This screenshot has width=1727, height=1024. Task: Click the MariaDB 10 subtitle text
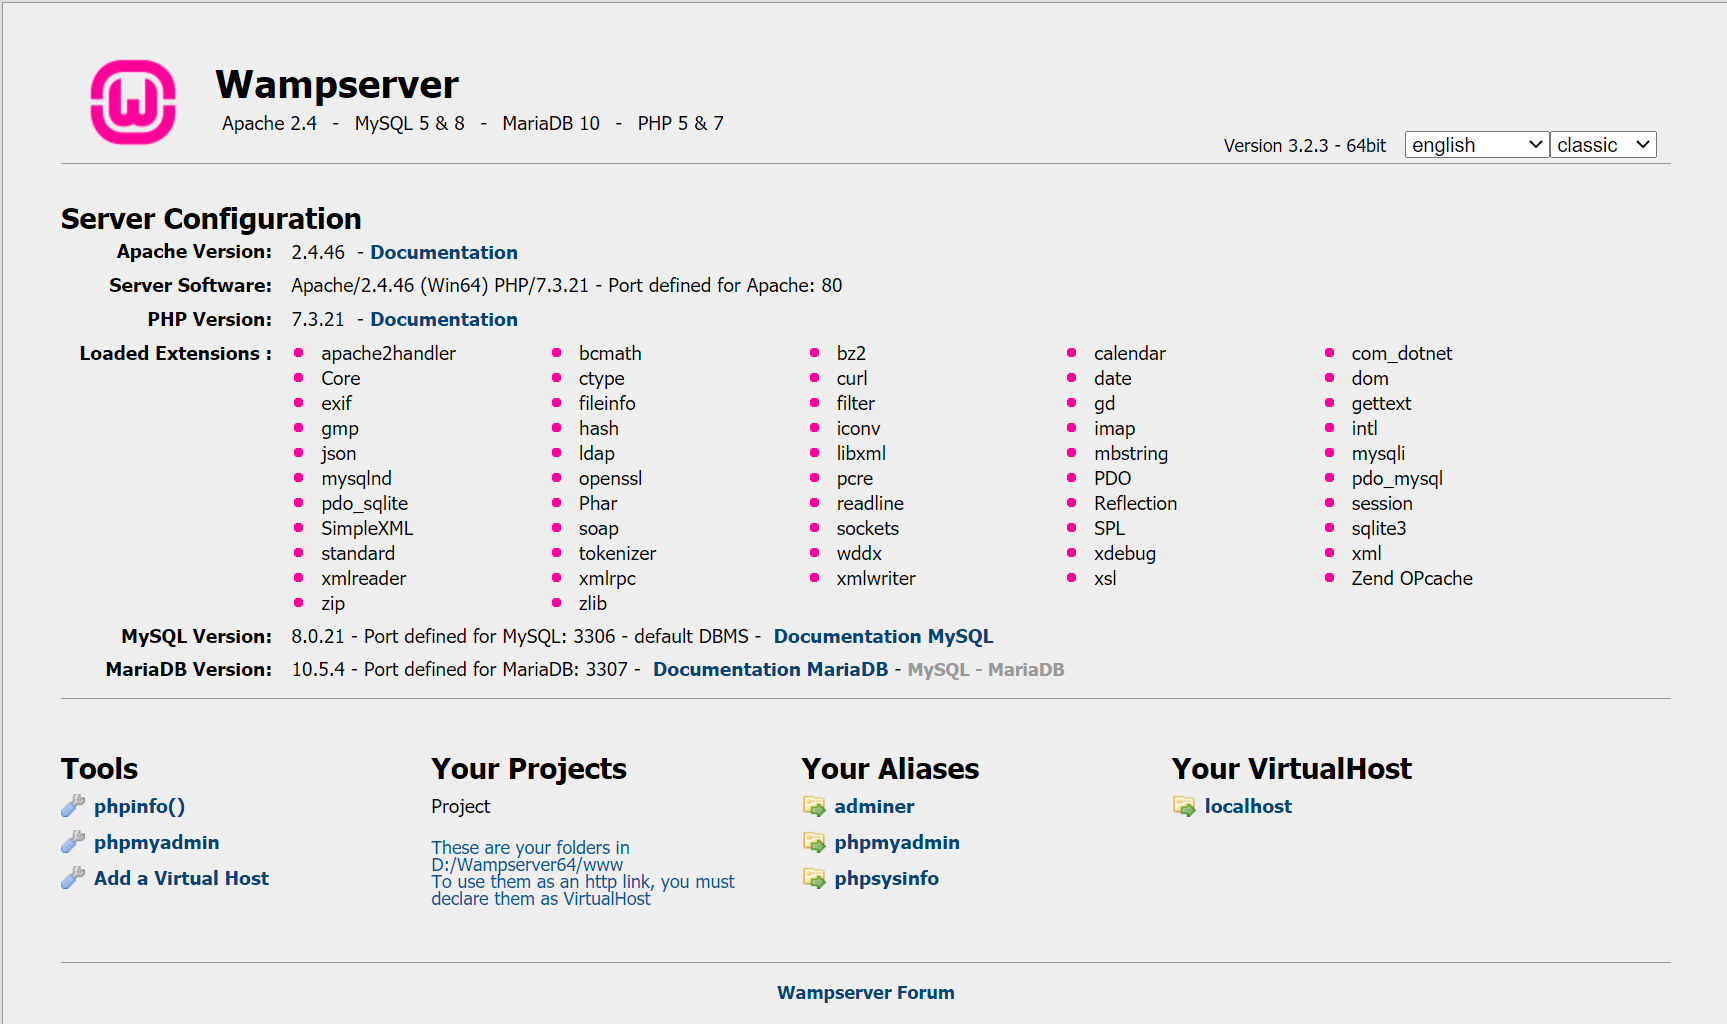pos(551,123)
